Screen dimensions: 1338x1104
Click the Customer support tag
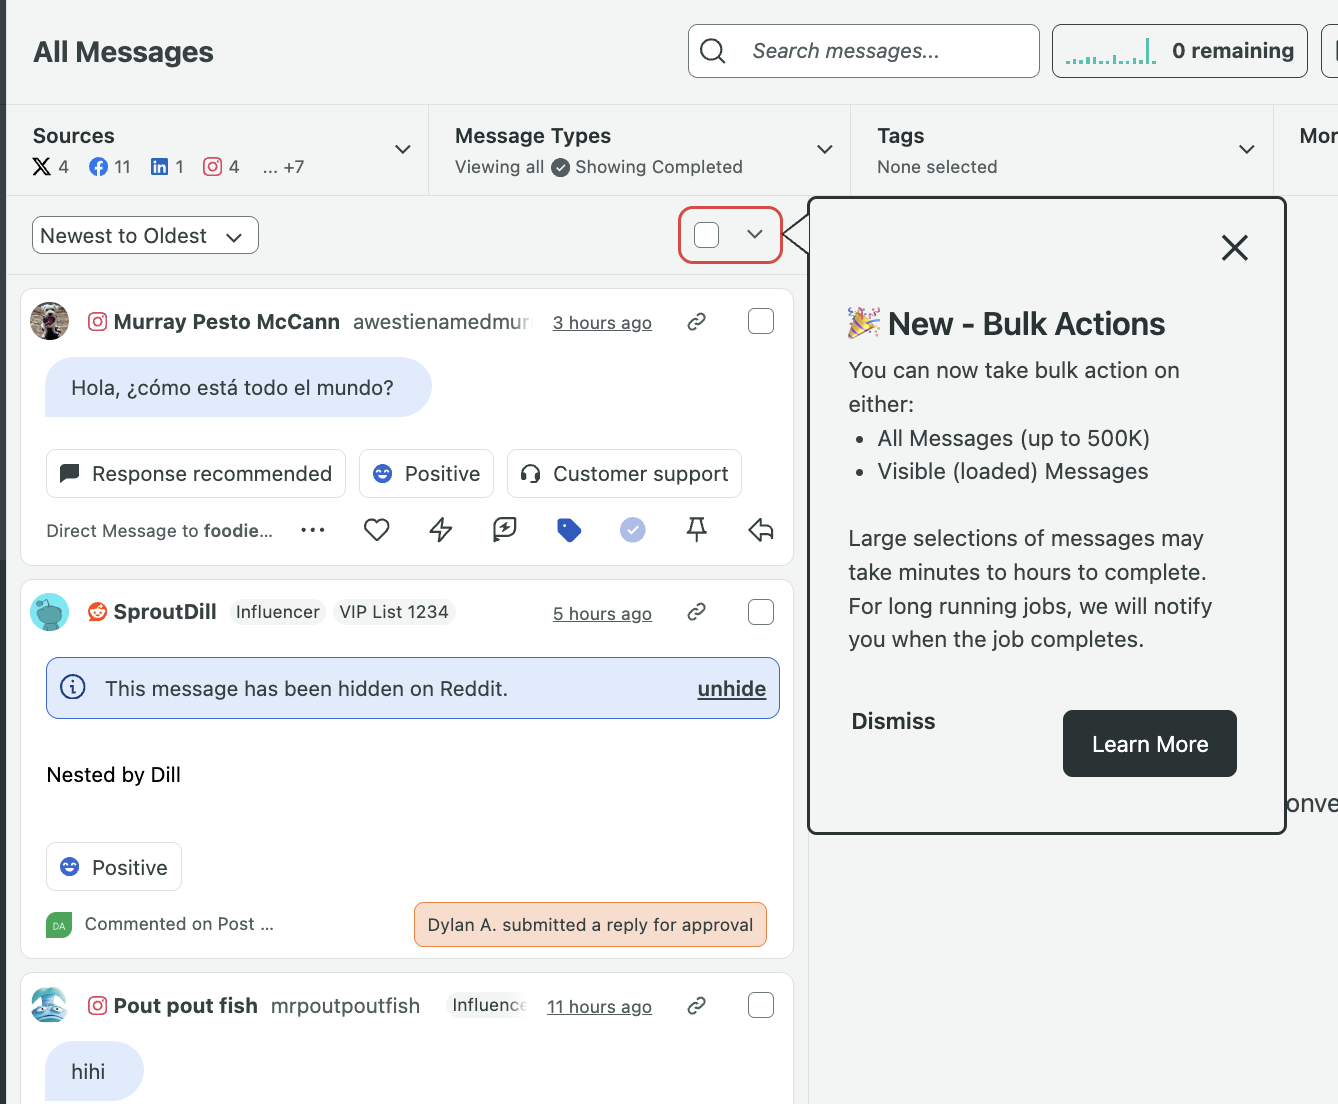pyautogui.click(x=625, y=473)
